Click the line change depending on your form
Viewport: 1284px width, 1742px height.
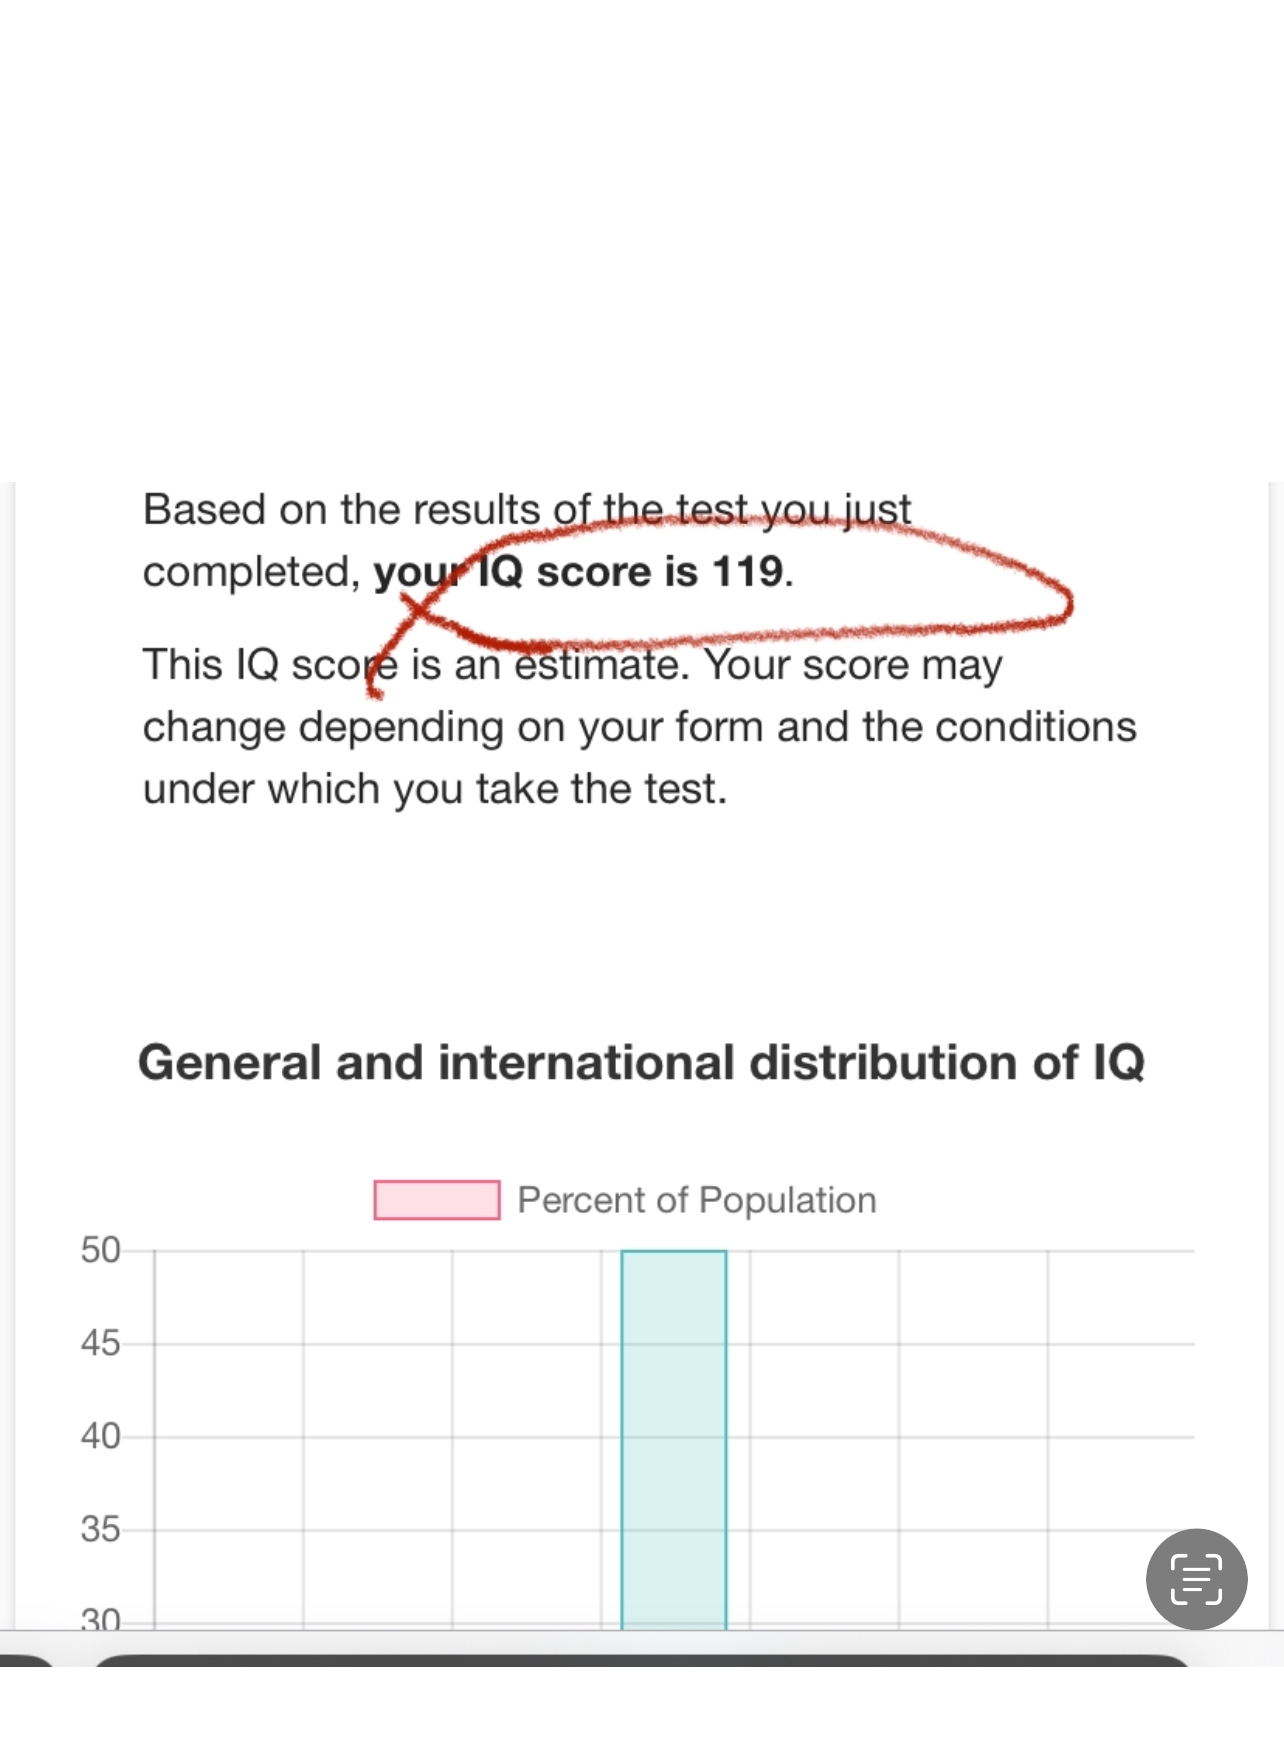click(640, 727)
